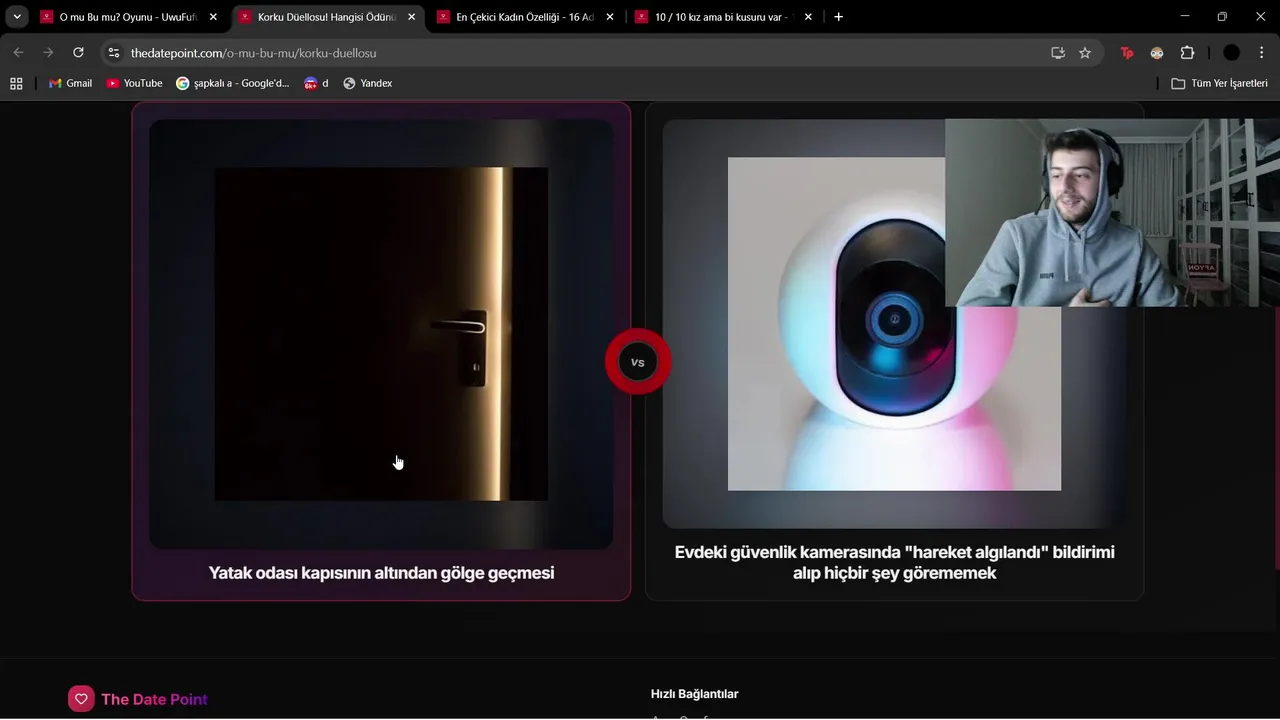Image resolution: width=1280 pixels, height=720 pixels.
Task: Open the Yandex bookmark
Action: [x=367, y=83]
